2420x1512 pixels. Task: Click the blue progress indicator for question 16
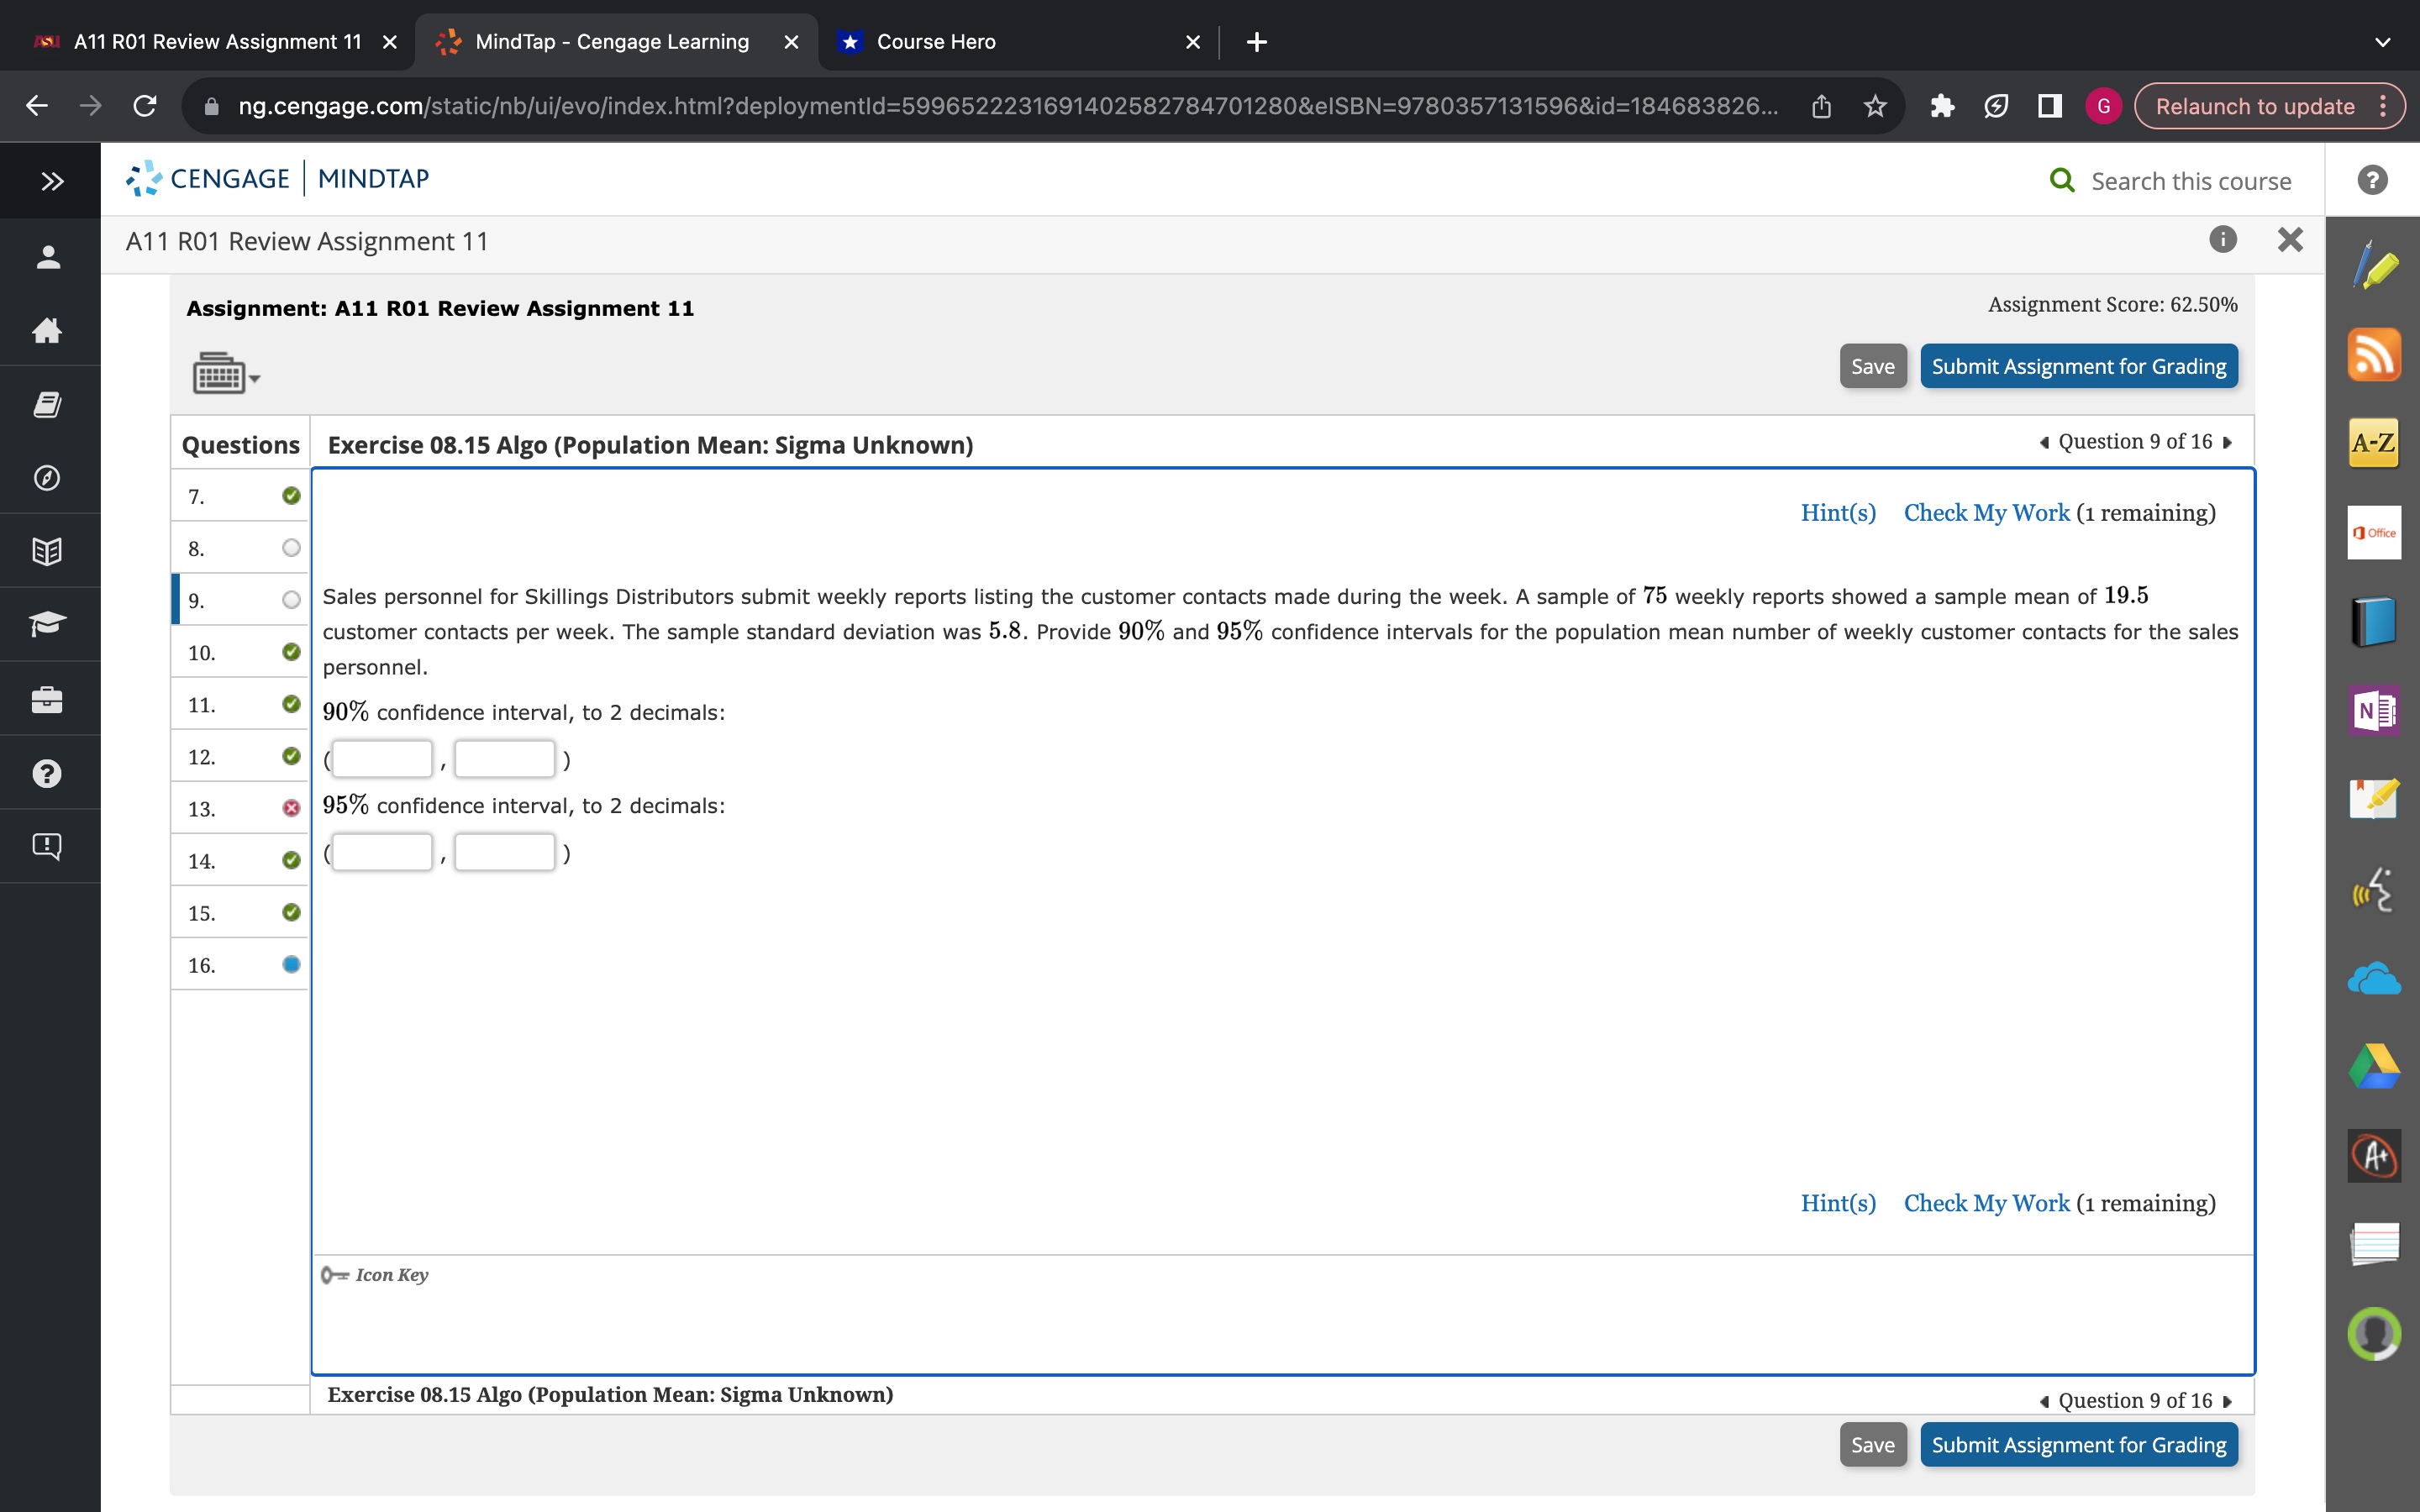290,964
